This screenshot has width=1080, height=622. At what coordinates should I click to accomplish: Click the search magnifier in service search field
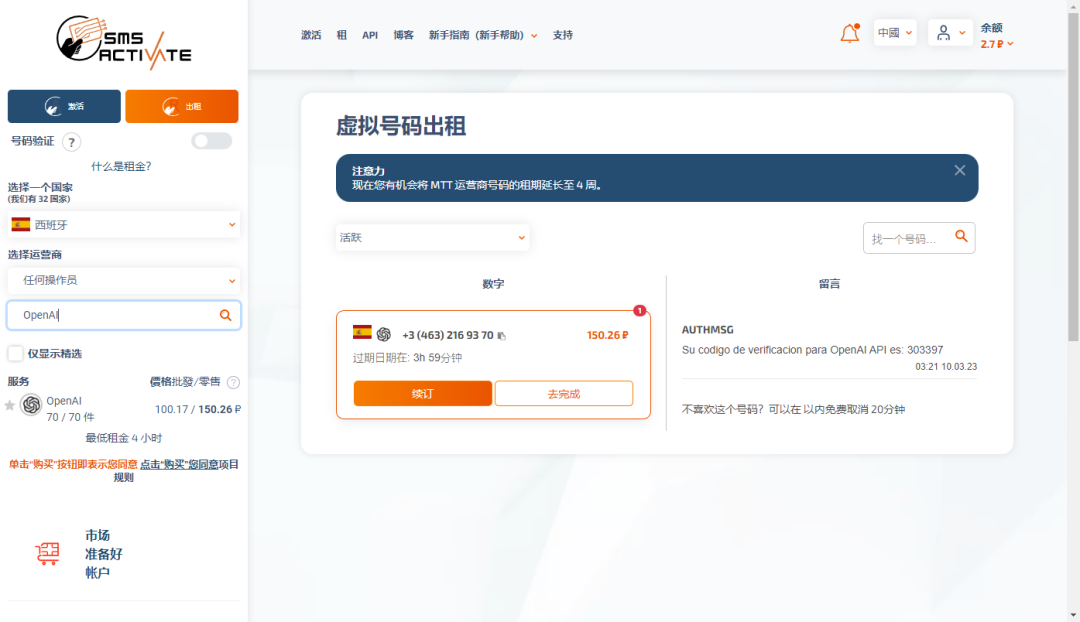226,315
